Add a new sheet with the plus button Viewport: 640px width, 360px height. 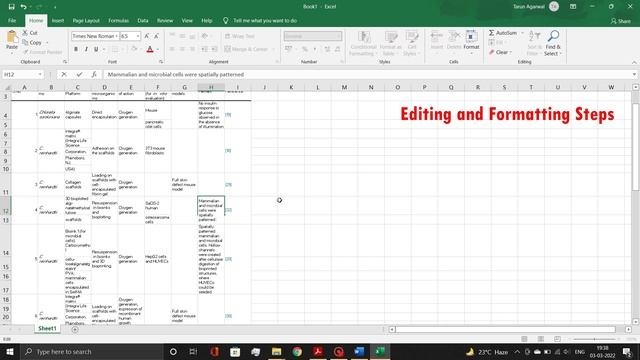75,329
